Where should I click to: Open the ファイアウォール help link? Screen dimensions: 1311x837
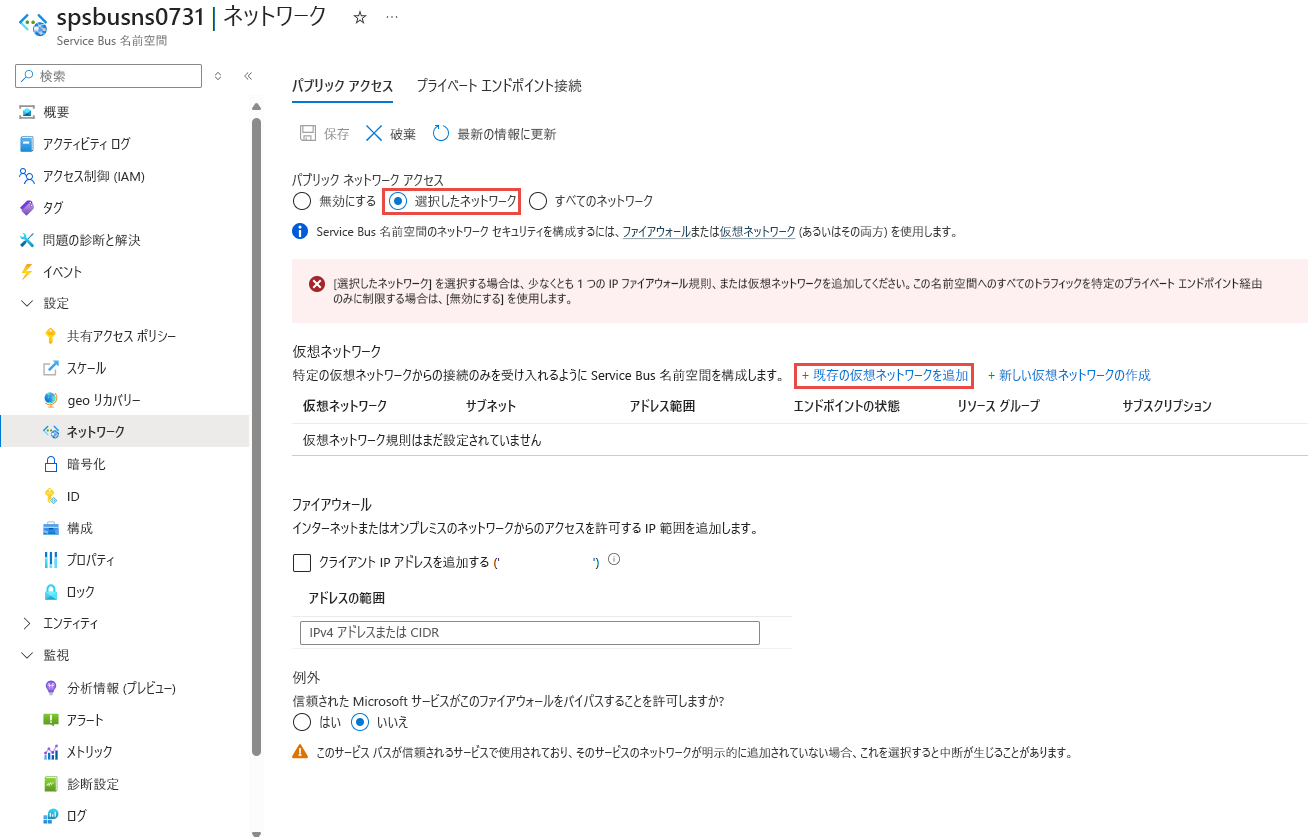[656, 232]
